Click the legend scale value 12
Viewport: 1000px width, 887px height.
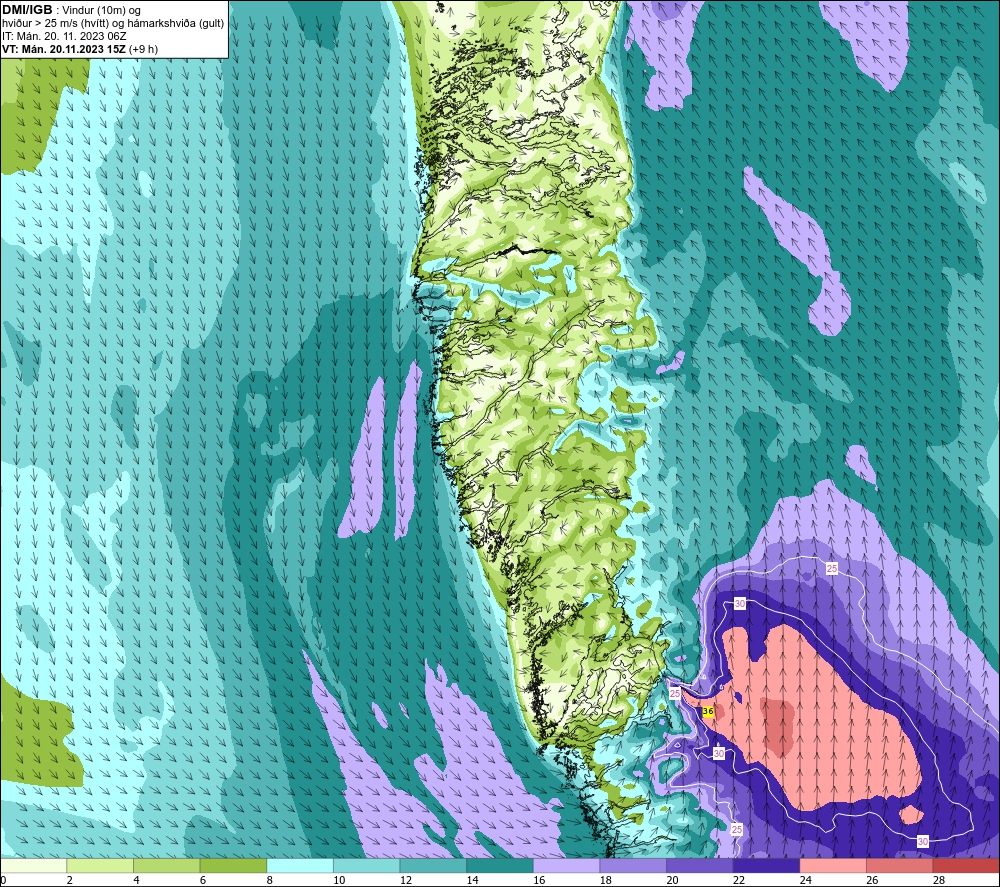click(x=406, y=881)
